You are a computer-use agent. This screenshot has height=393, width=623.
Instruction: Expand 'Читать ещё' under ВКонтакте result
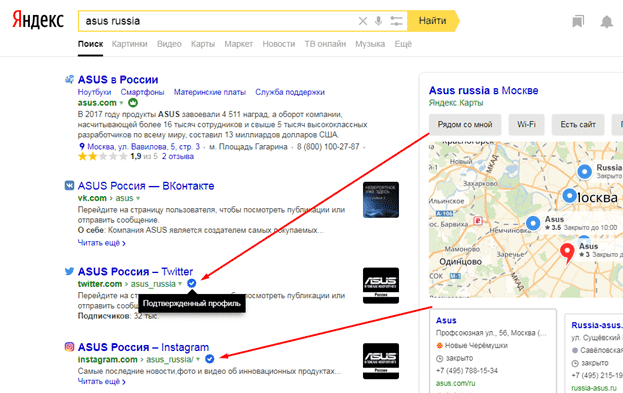[101, 243]
